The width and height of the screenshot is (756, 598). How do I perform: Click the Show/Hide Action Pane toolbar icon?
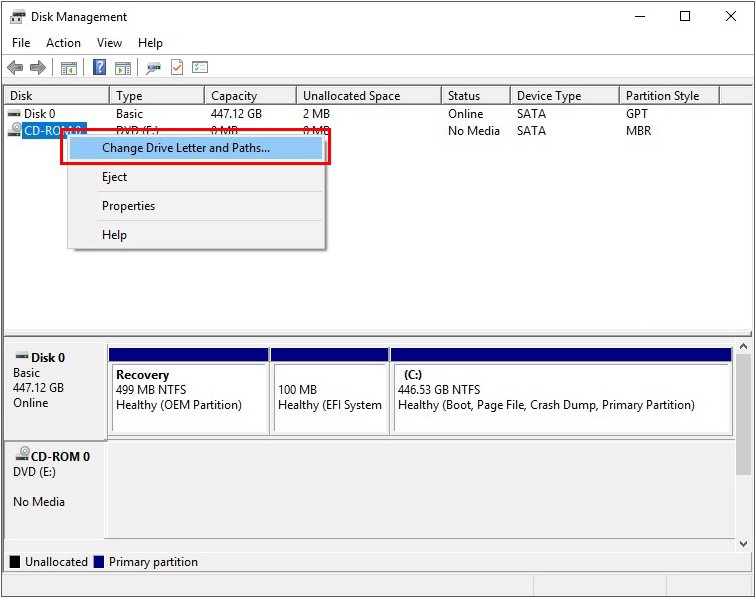coord(123,68)
